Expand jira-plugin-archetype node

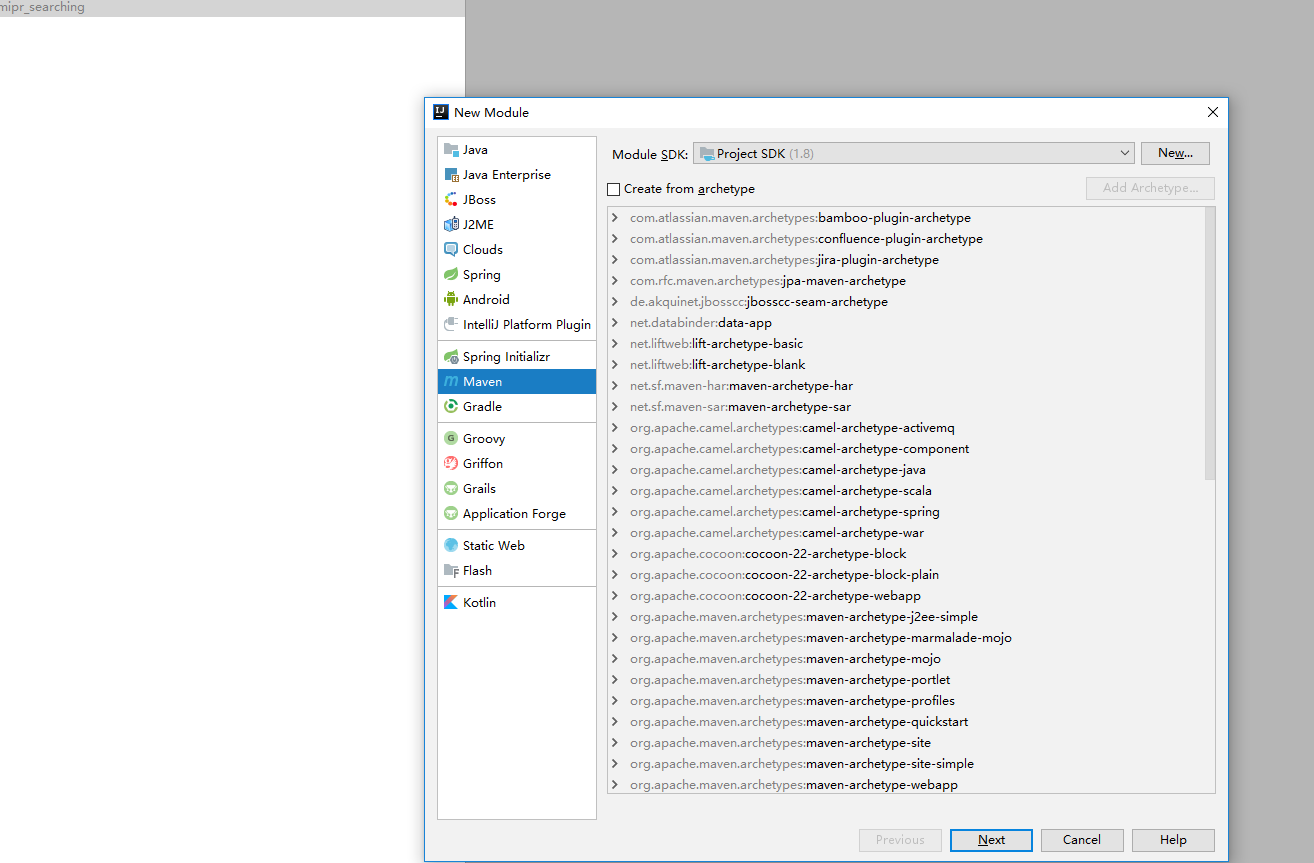point(615,260)
